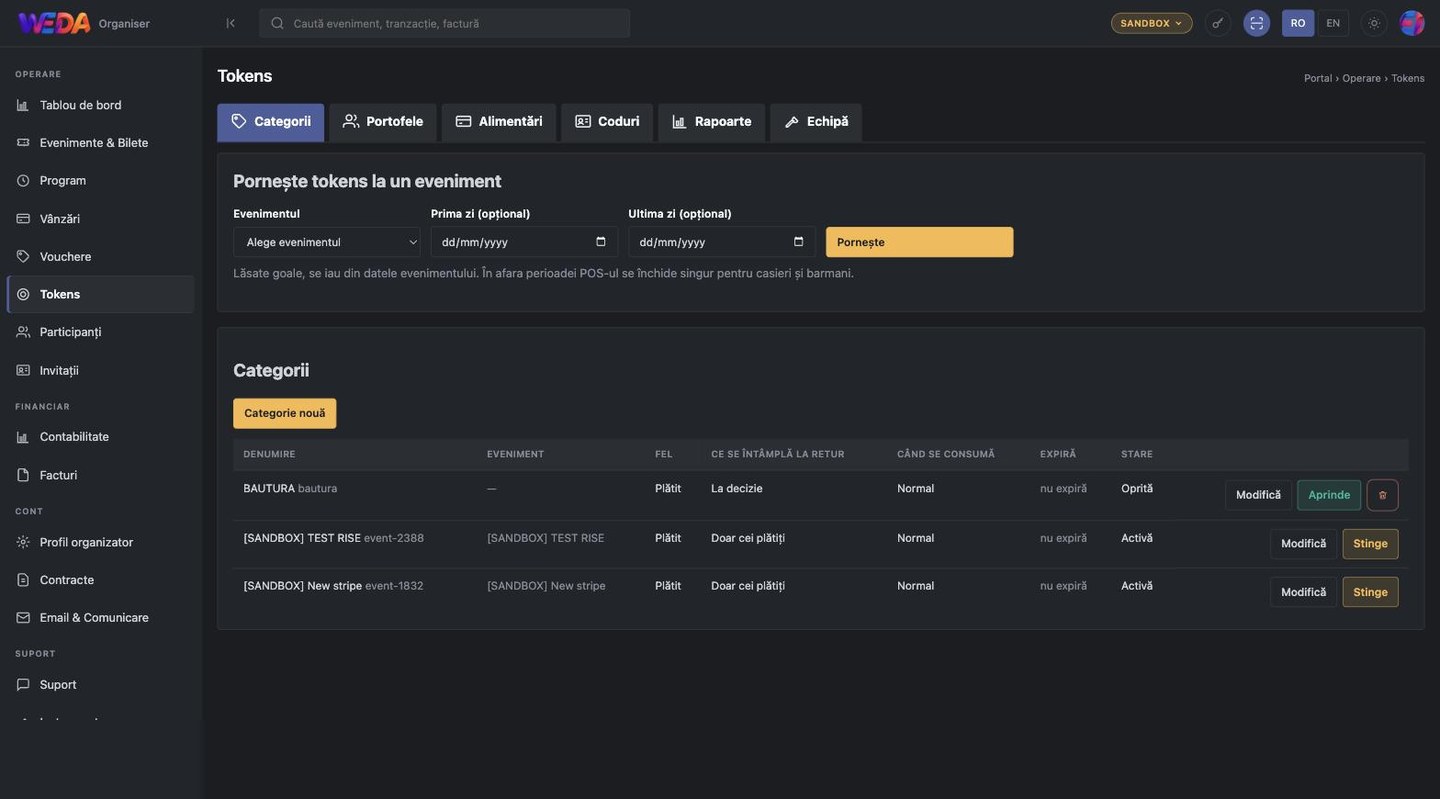This screenshot has width=1440, height=799.
Task: Open the Ultima zi calendar picker icon
Action: click(799, 242)
